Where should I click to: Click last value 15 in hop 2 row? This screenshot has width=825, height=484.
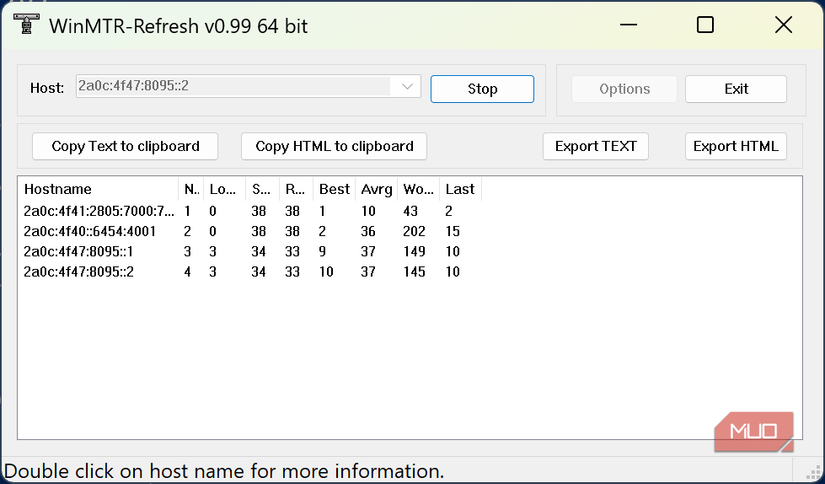(x=452, y=231)
